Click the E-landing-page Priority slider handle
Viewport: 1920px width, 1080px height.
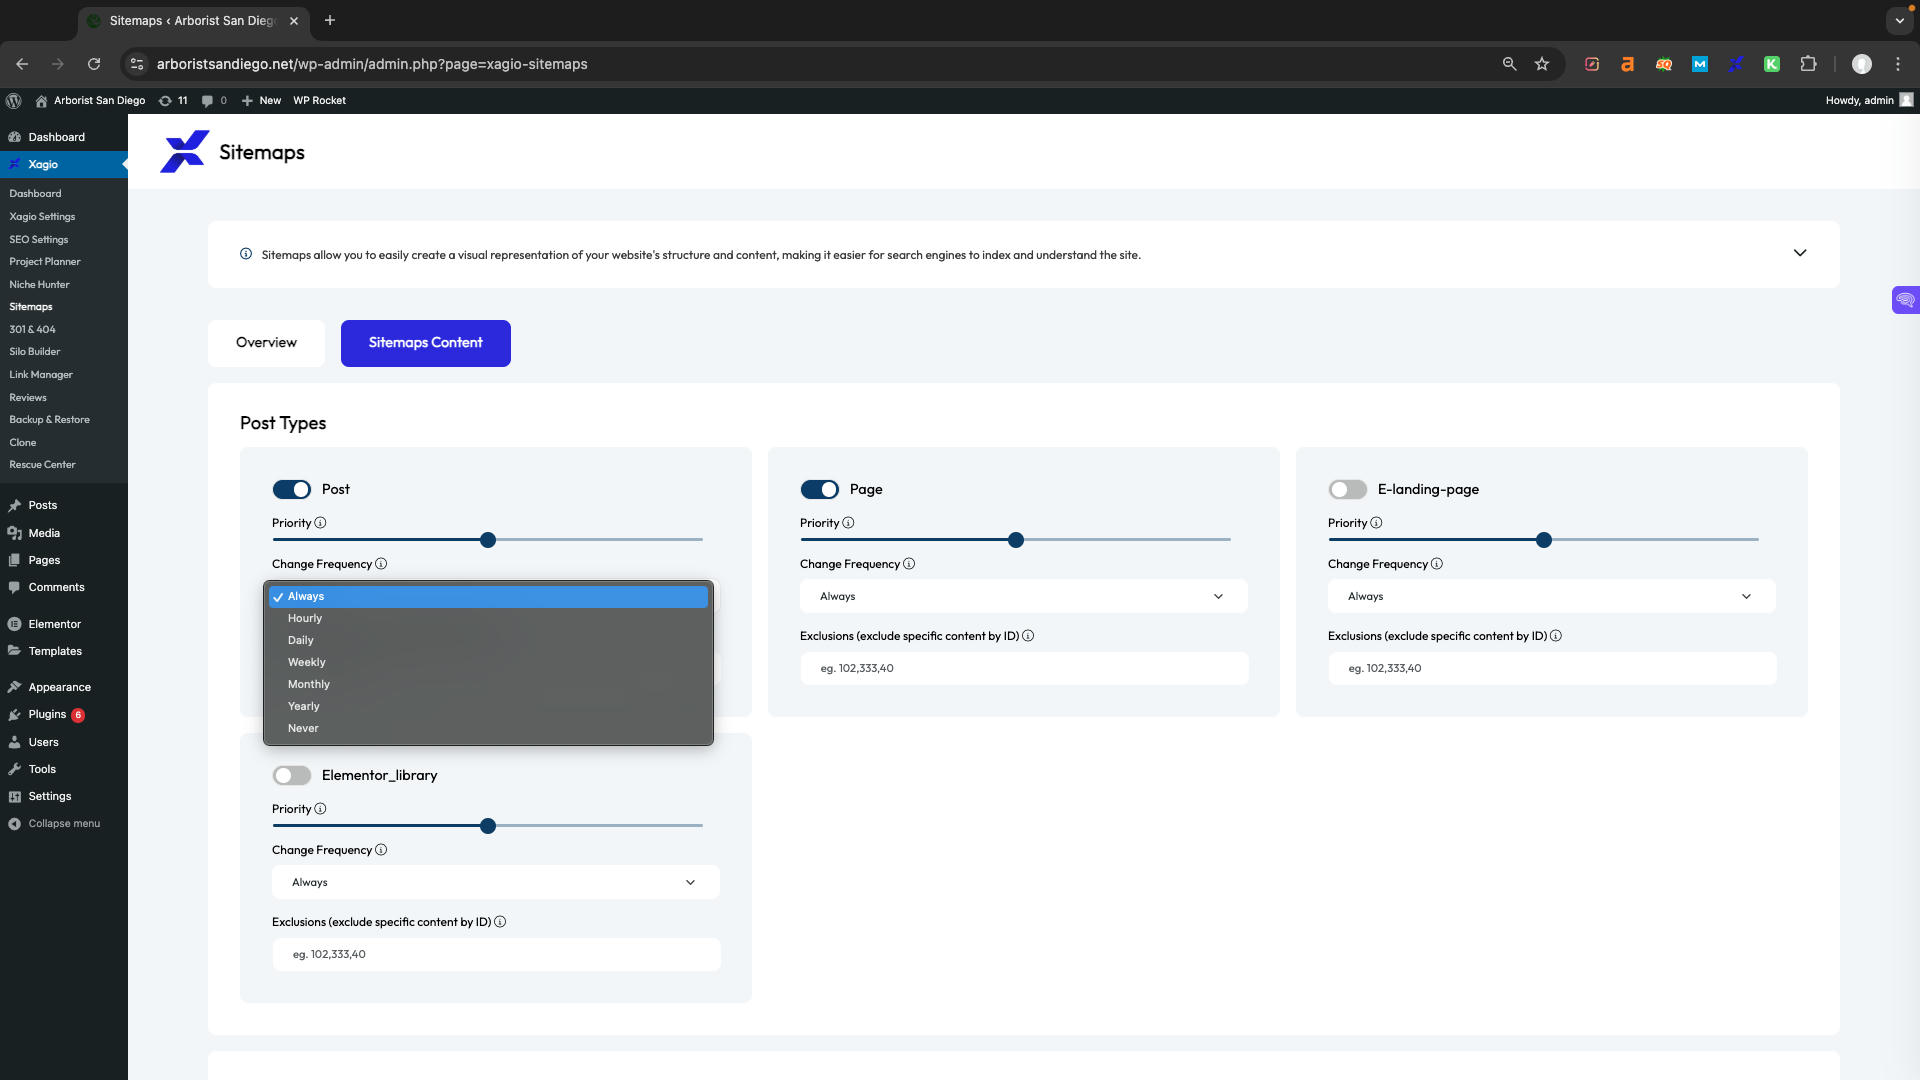tap(1544, 540)
